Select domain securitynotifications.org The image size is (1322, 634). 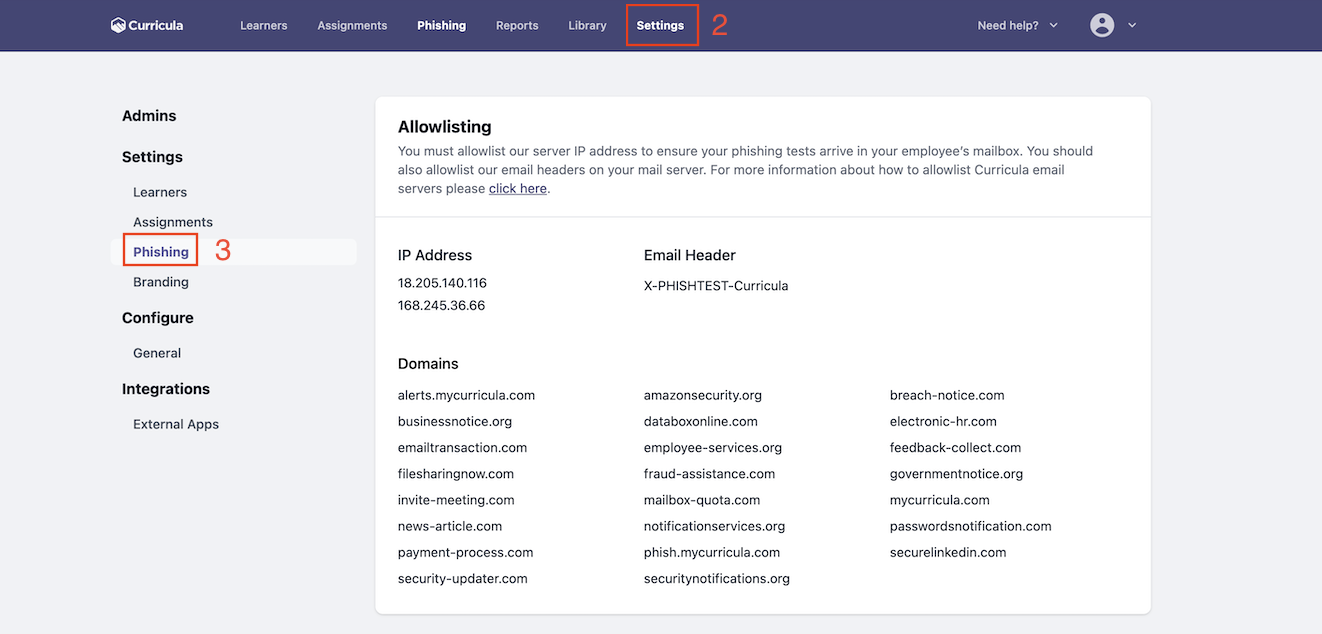(x=717, y=578)
